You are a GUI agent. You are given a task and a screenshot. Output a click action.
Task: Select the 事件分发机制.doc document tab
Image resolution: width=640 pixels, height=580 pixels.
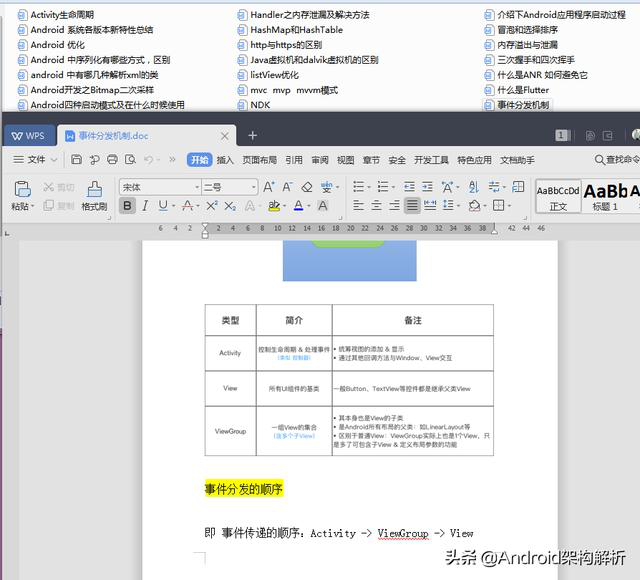(147, 136)
